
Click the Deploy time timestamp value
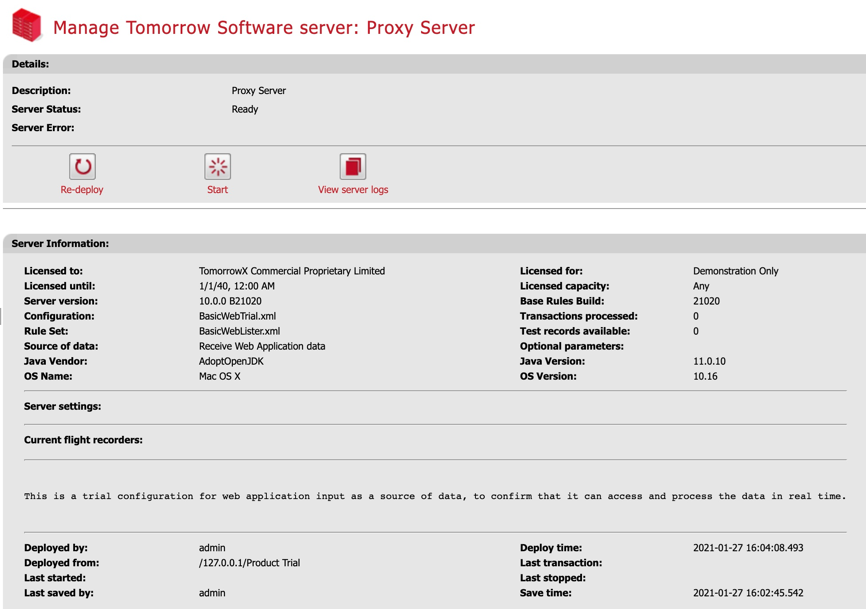(747, 548)
